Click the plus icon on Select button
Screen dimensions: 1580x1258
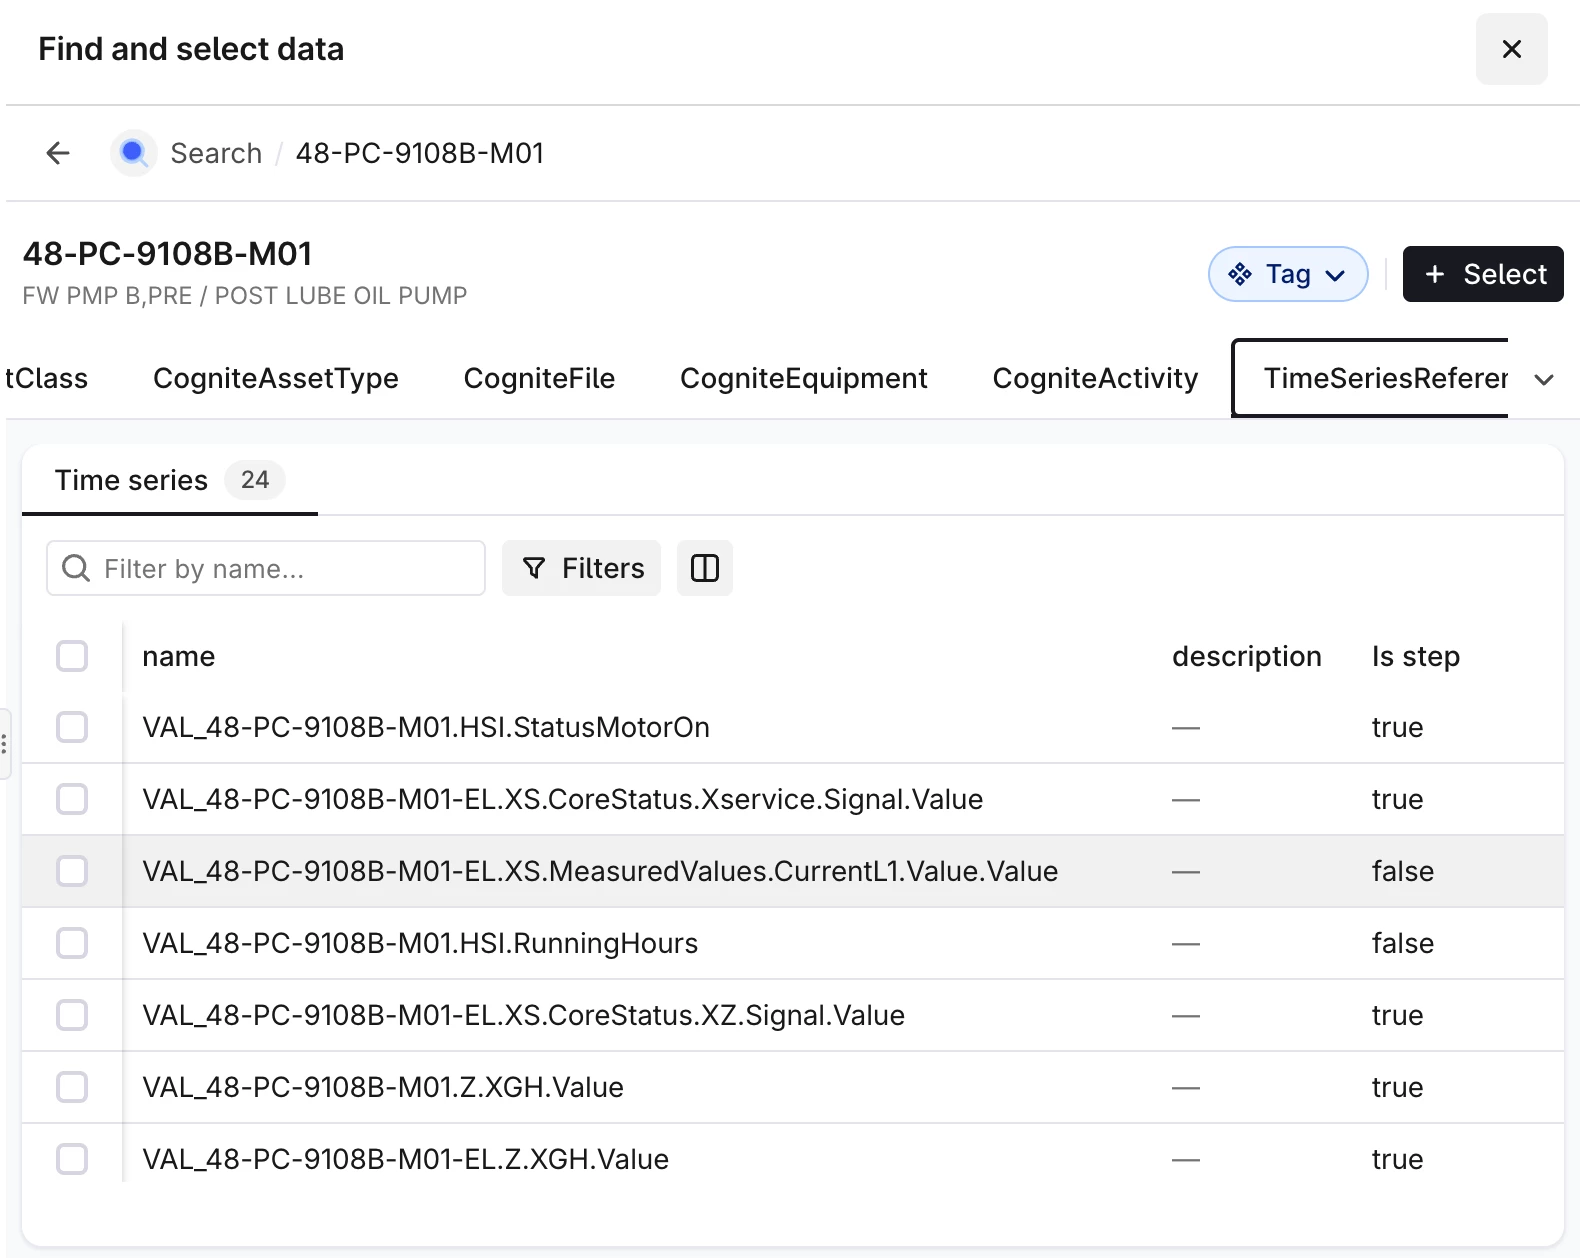click(x=1435, y=274)
